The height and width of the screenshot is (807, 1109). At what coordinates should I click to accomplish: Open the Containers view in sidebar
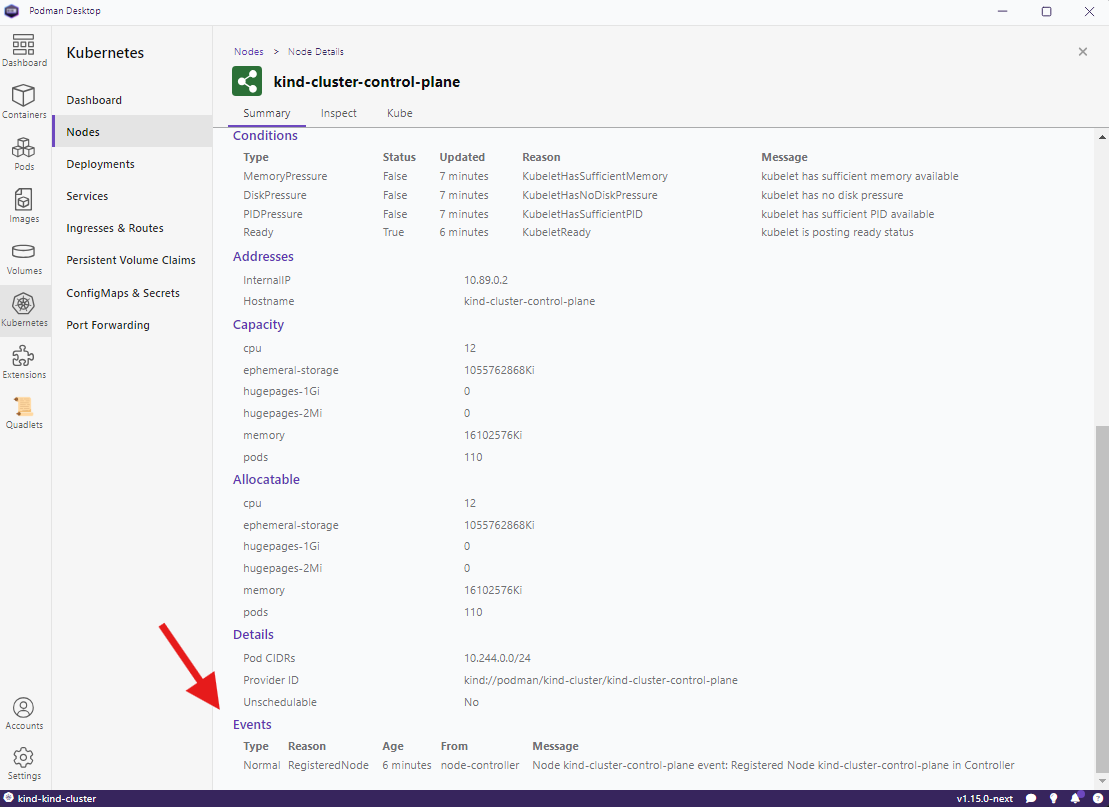(24, 102)
